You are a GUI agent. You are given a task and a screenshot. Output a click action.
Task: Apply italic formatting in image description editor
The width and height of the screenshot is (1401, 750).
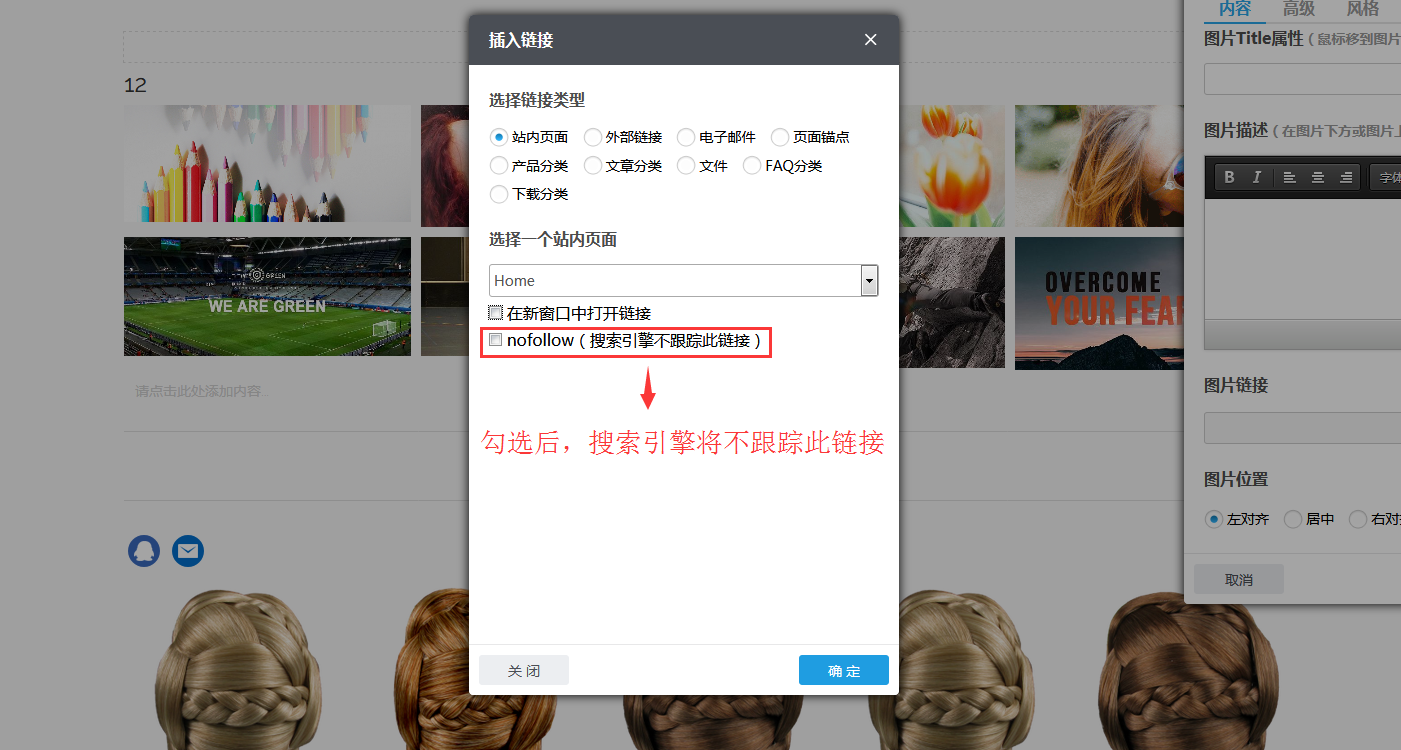pos(1256,176)
